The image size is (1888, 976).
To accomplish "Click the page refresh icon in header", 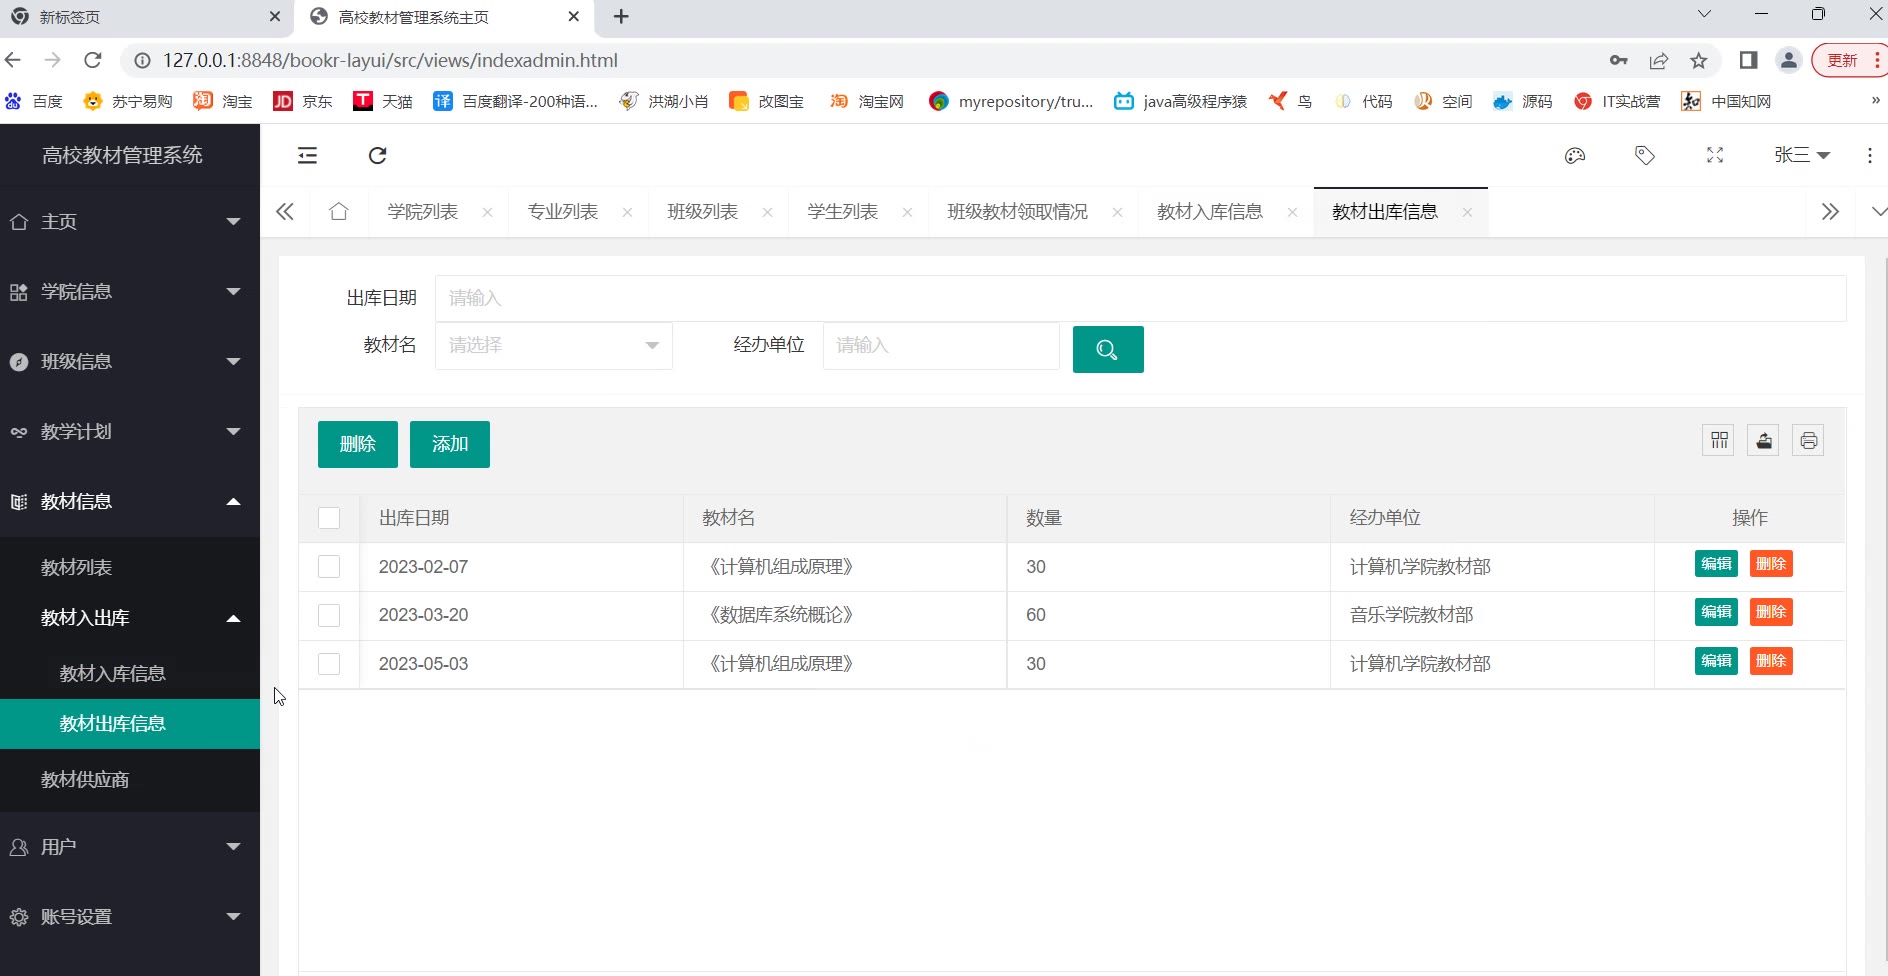I will [377, 155].
